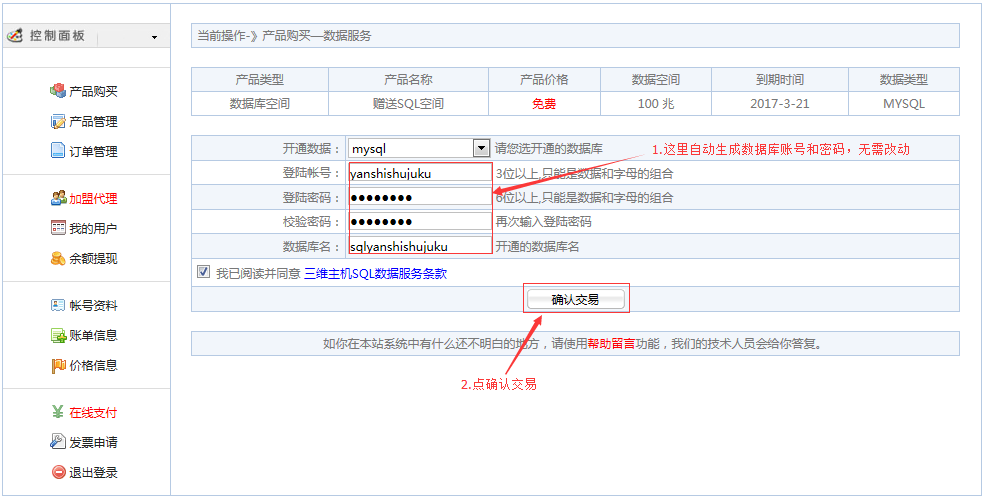Click the 发票申请 icon in sidebar

[58, 442]
